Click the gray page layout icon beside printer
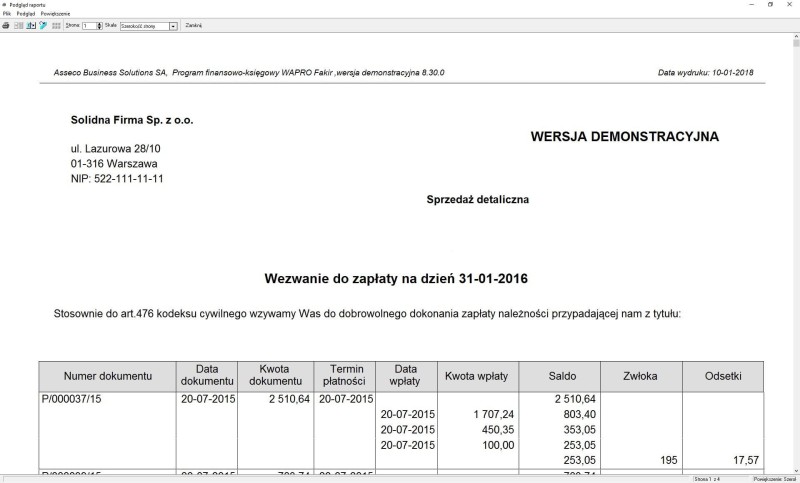 coord(18,25)
